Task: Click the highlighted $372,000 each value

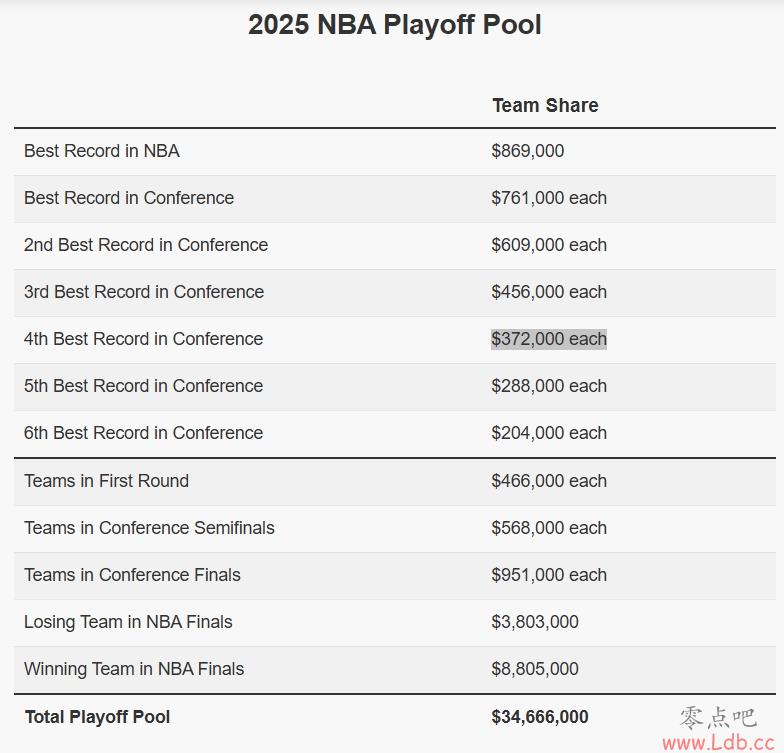Action: pyautogui.click(x=548, y=339)
